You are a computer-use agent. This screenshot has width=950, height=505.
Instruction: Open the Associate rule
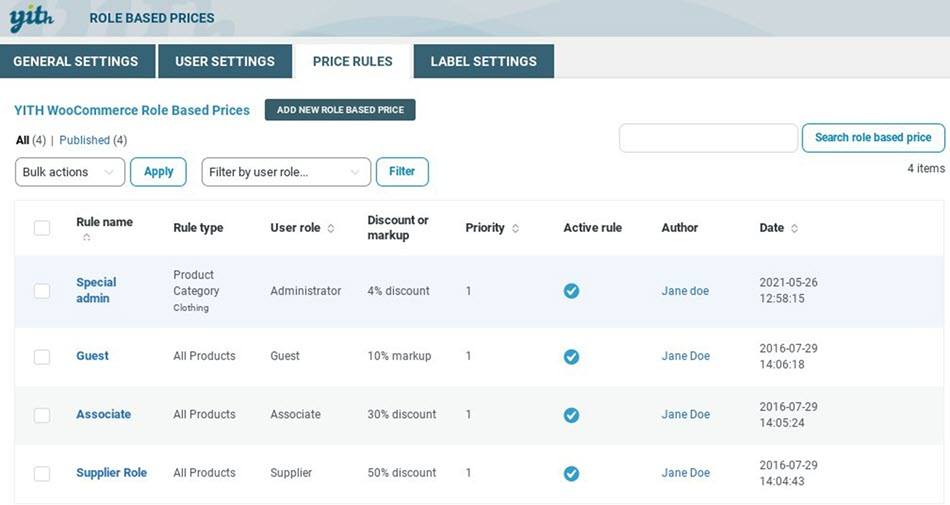click(x=104, y=414)
